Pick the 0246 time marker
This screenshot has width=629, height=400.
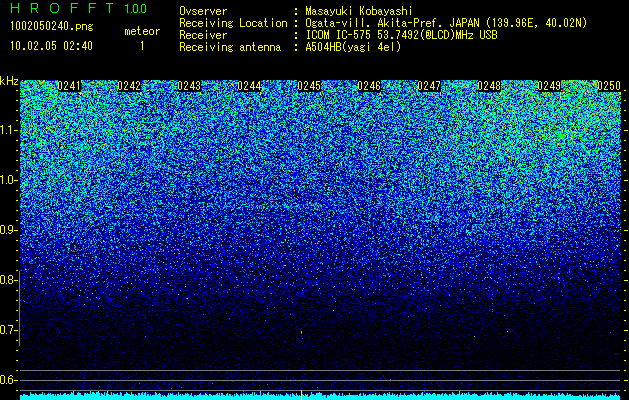369,86
